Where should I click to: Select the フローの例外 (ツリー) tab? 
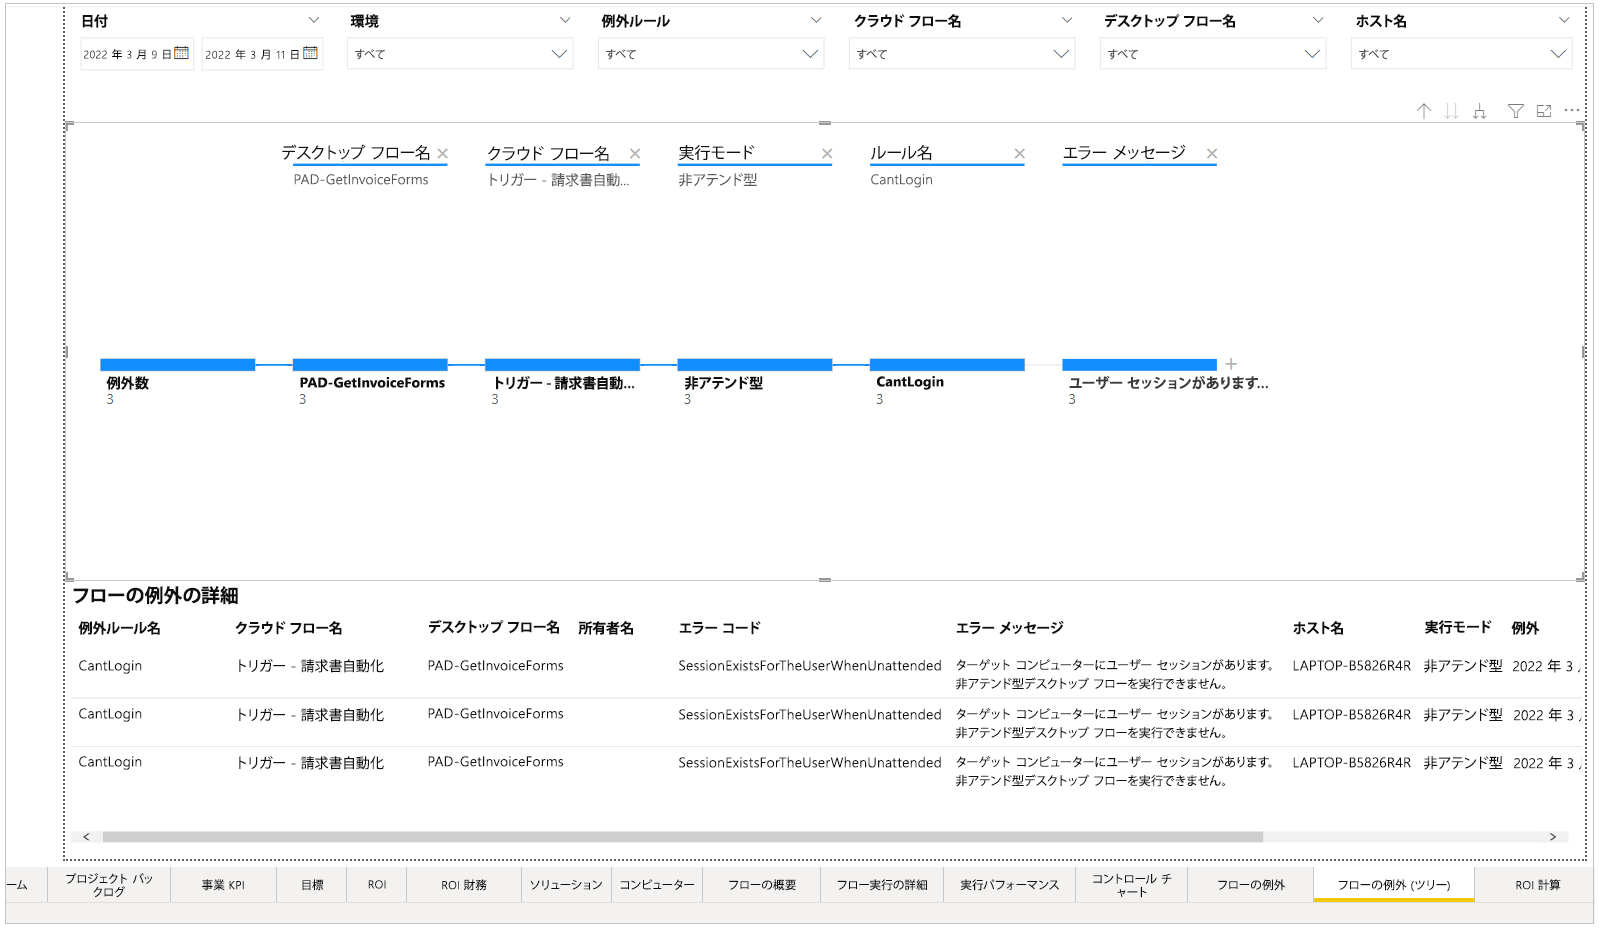(1394, 885)
